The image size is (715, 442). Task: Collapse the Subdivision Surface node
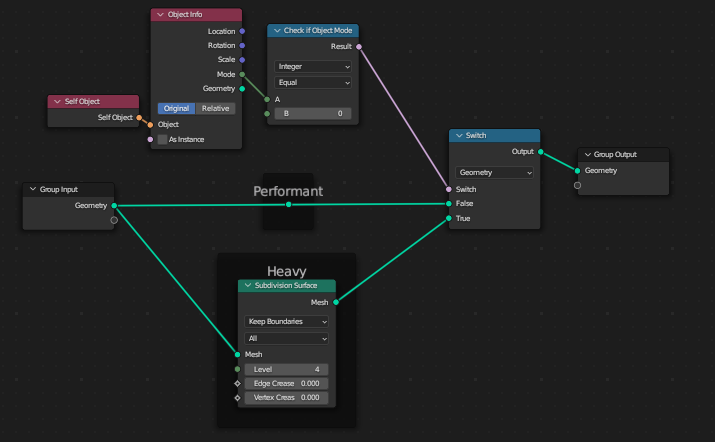247,285
